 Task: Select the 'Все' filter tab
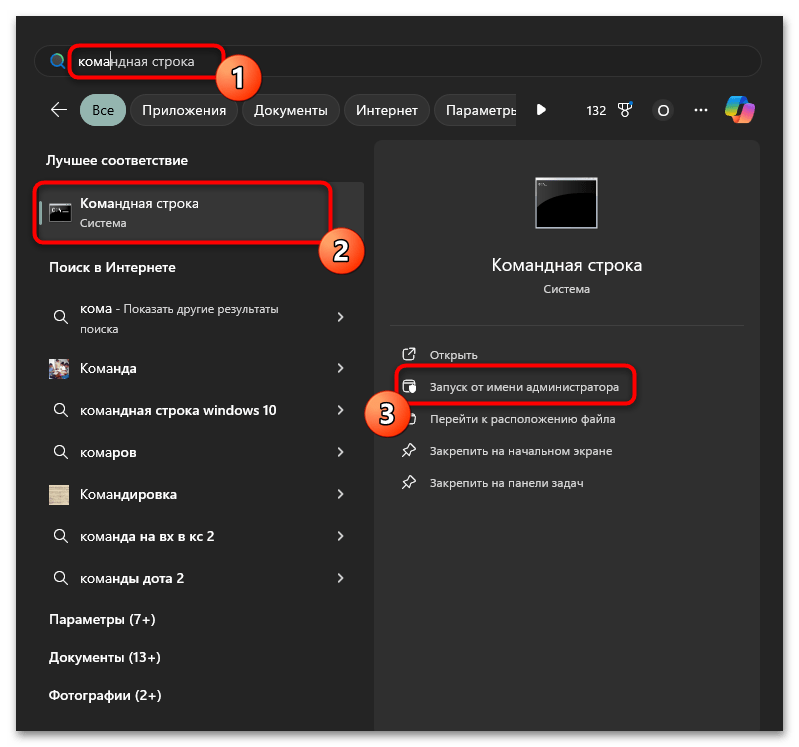[103, 110]
